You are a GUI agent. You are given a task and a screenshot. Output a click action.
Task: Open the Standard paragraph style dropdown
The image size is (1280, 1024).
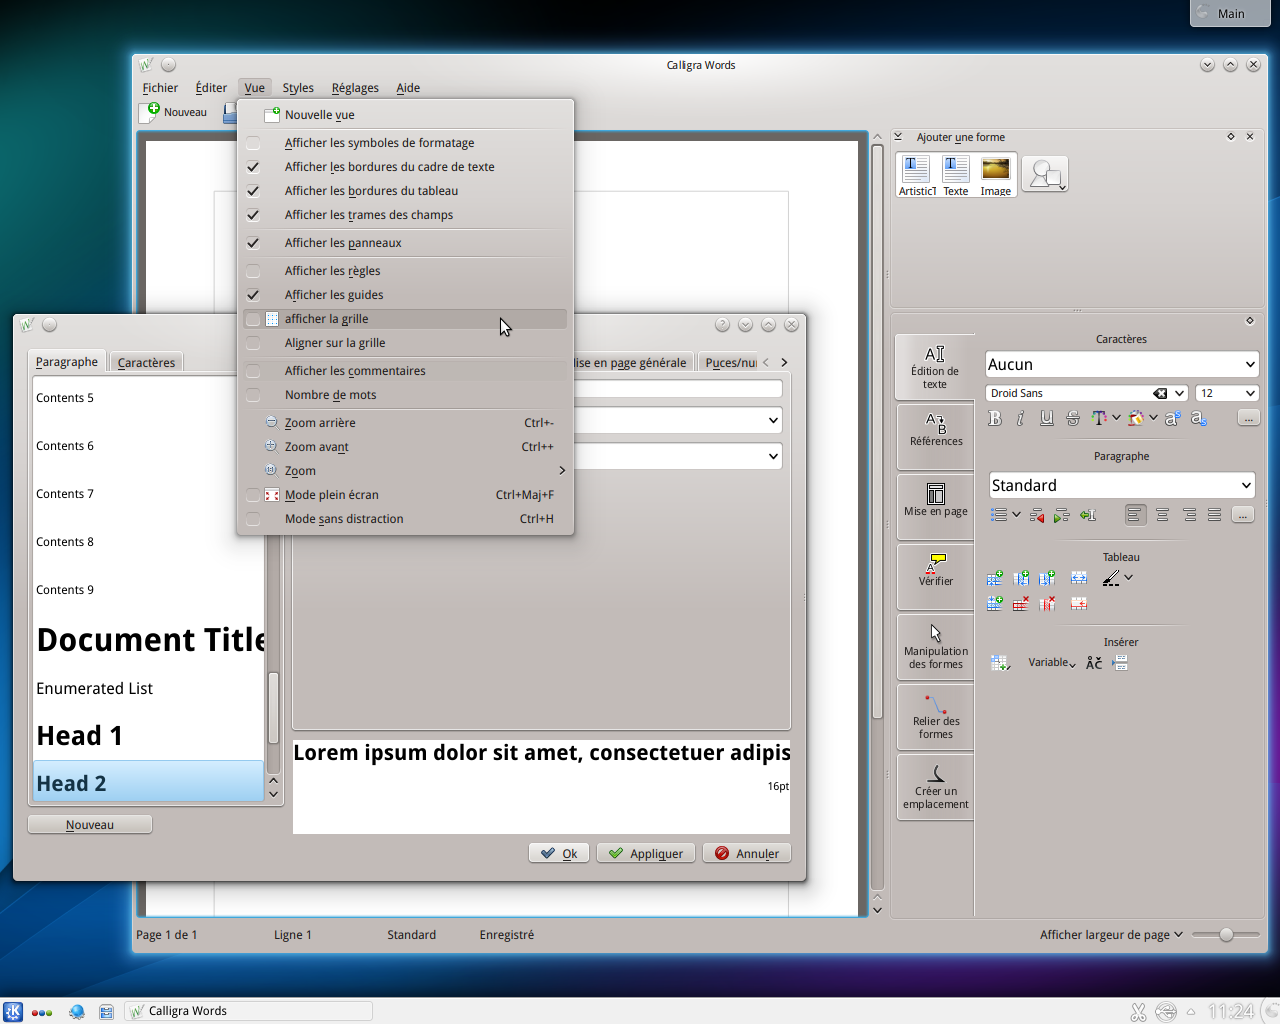pyautogui.click(x=1121, y=485)
